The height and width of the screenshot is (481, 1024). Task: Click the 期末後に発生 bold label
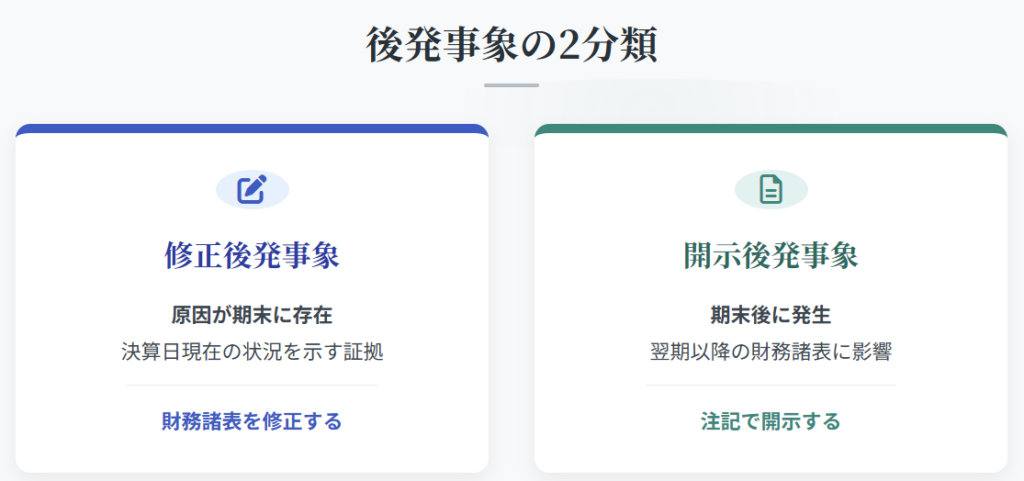770,315
